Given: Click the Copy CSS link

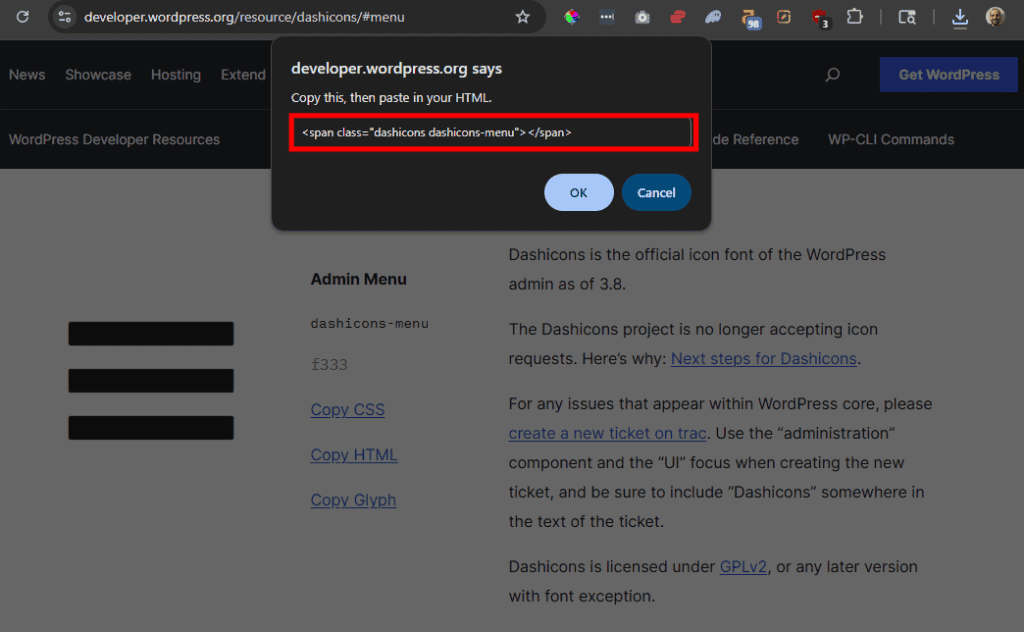Looking at the screenshot, I should point(347,410).
